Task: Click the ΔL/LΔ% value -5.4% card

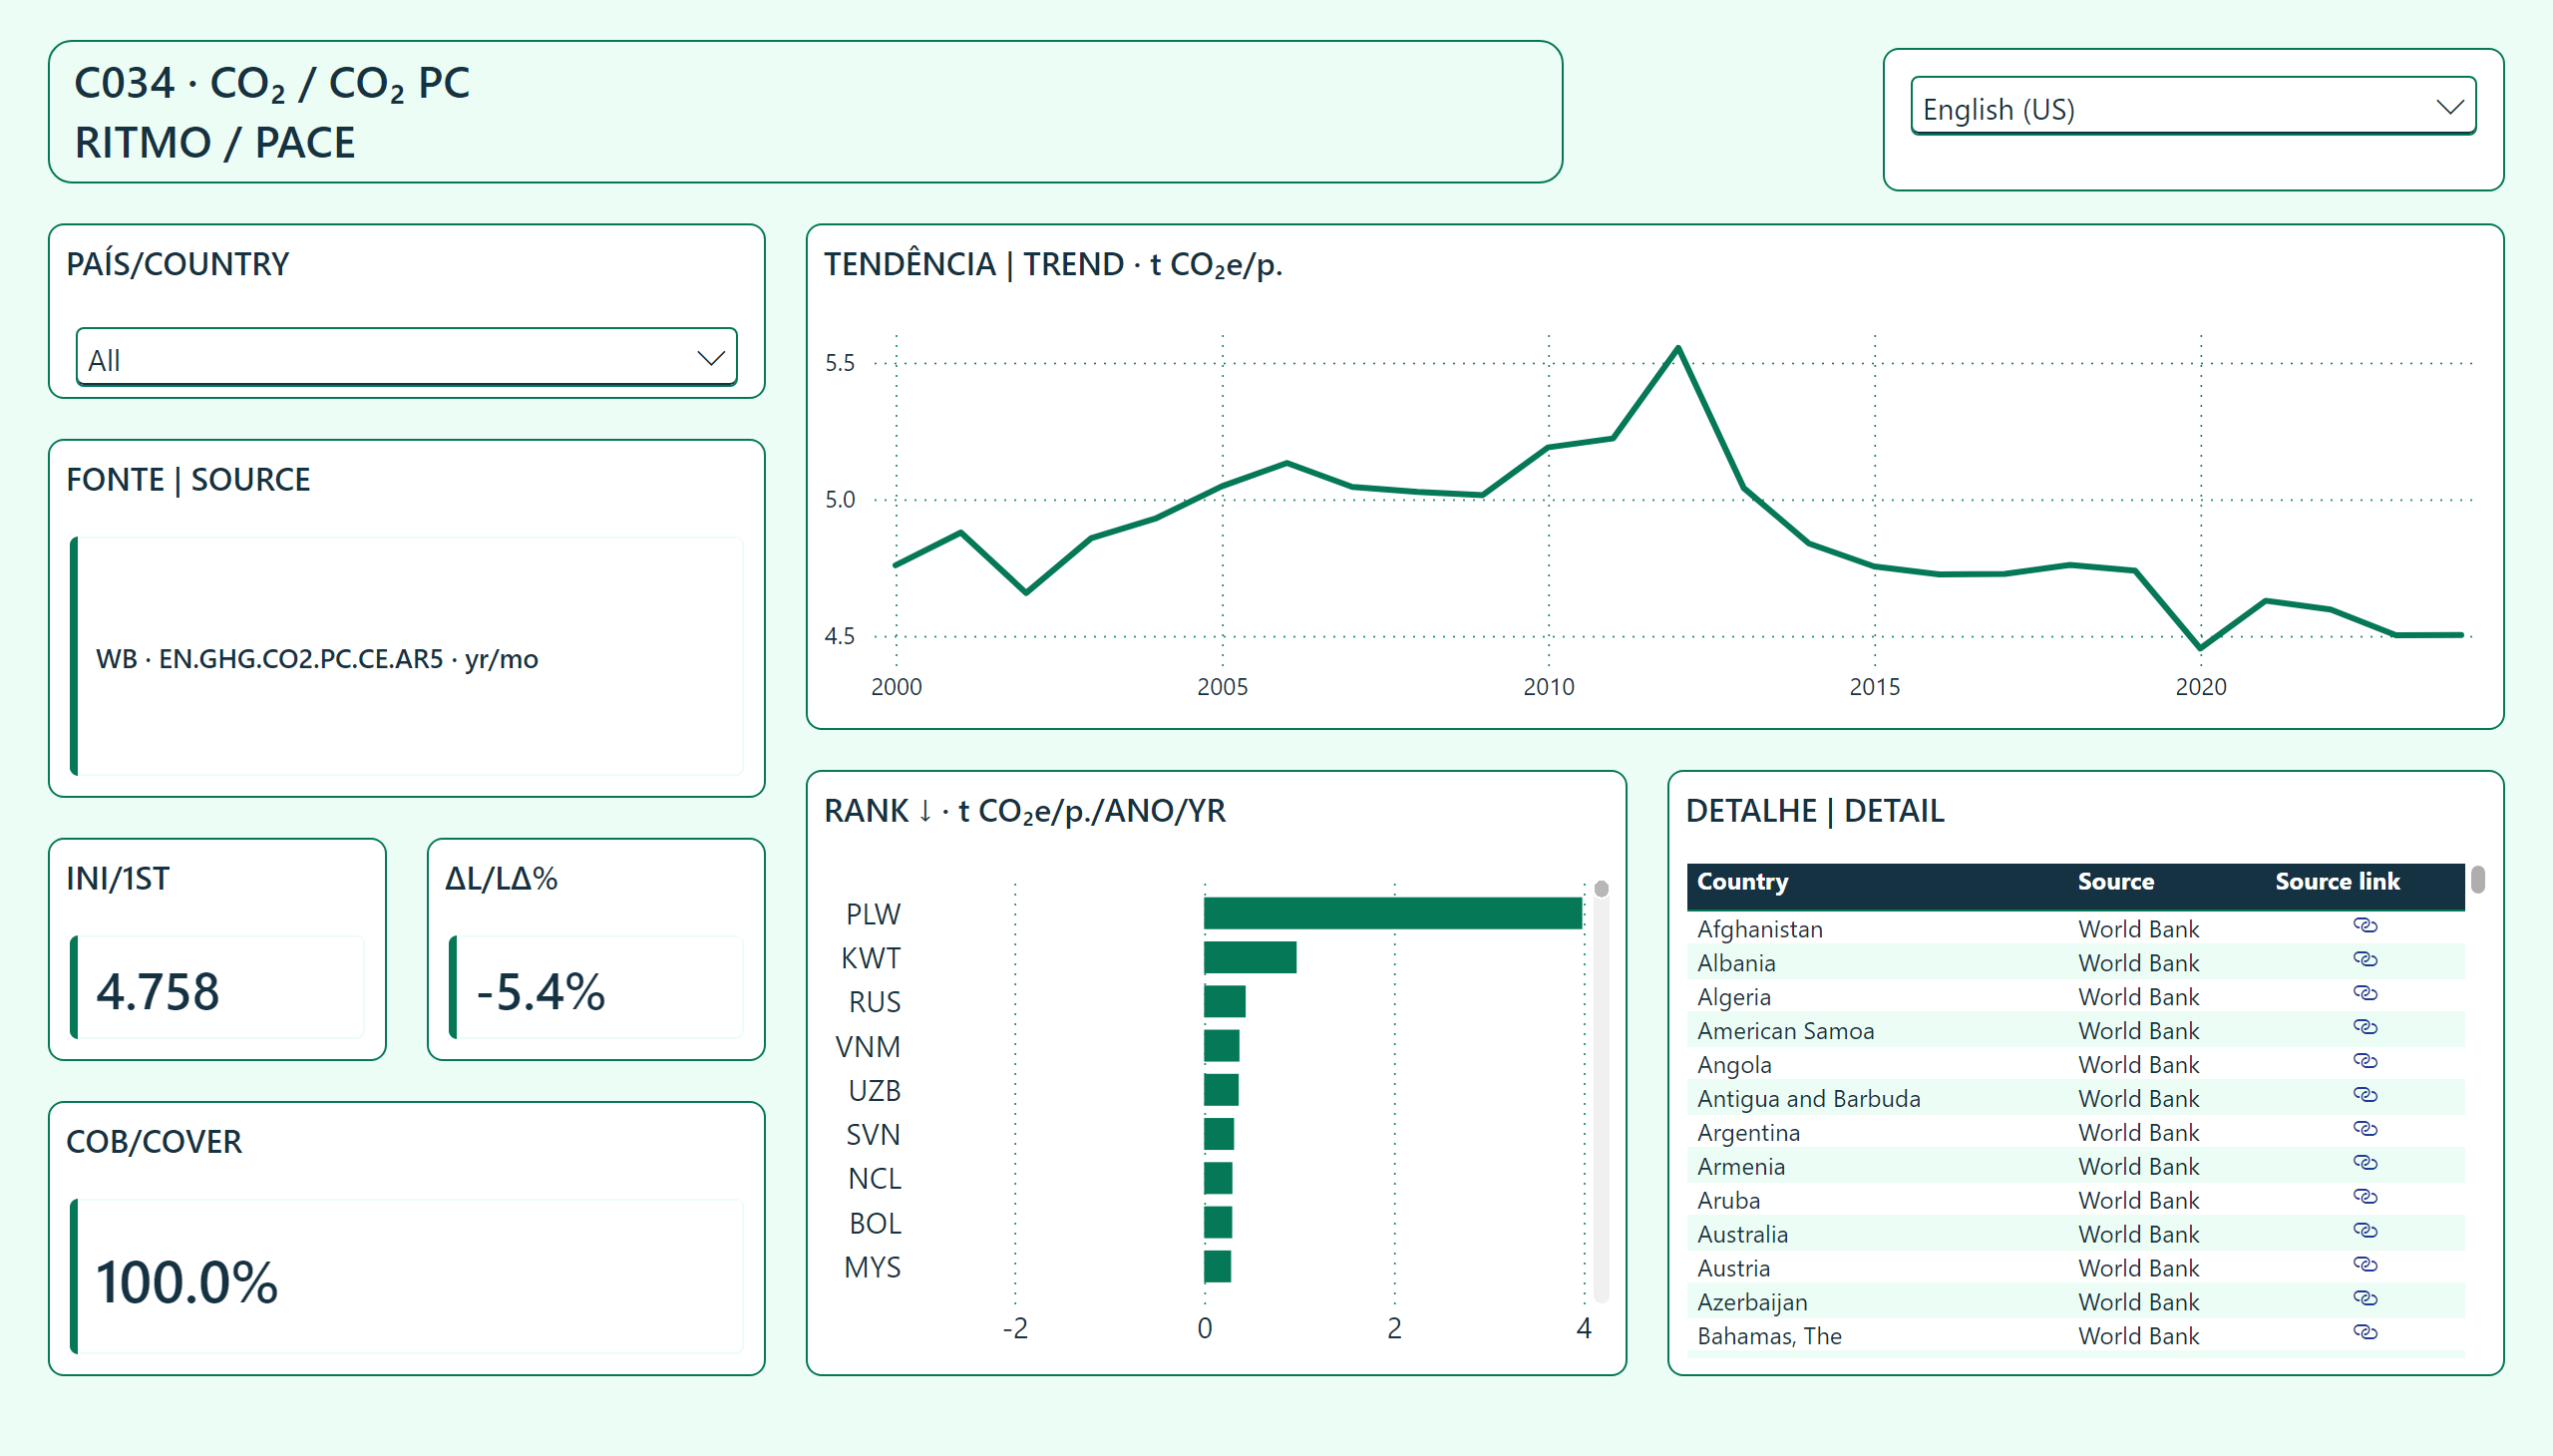Action: point(596,988)
